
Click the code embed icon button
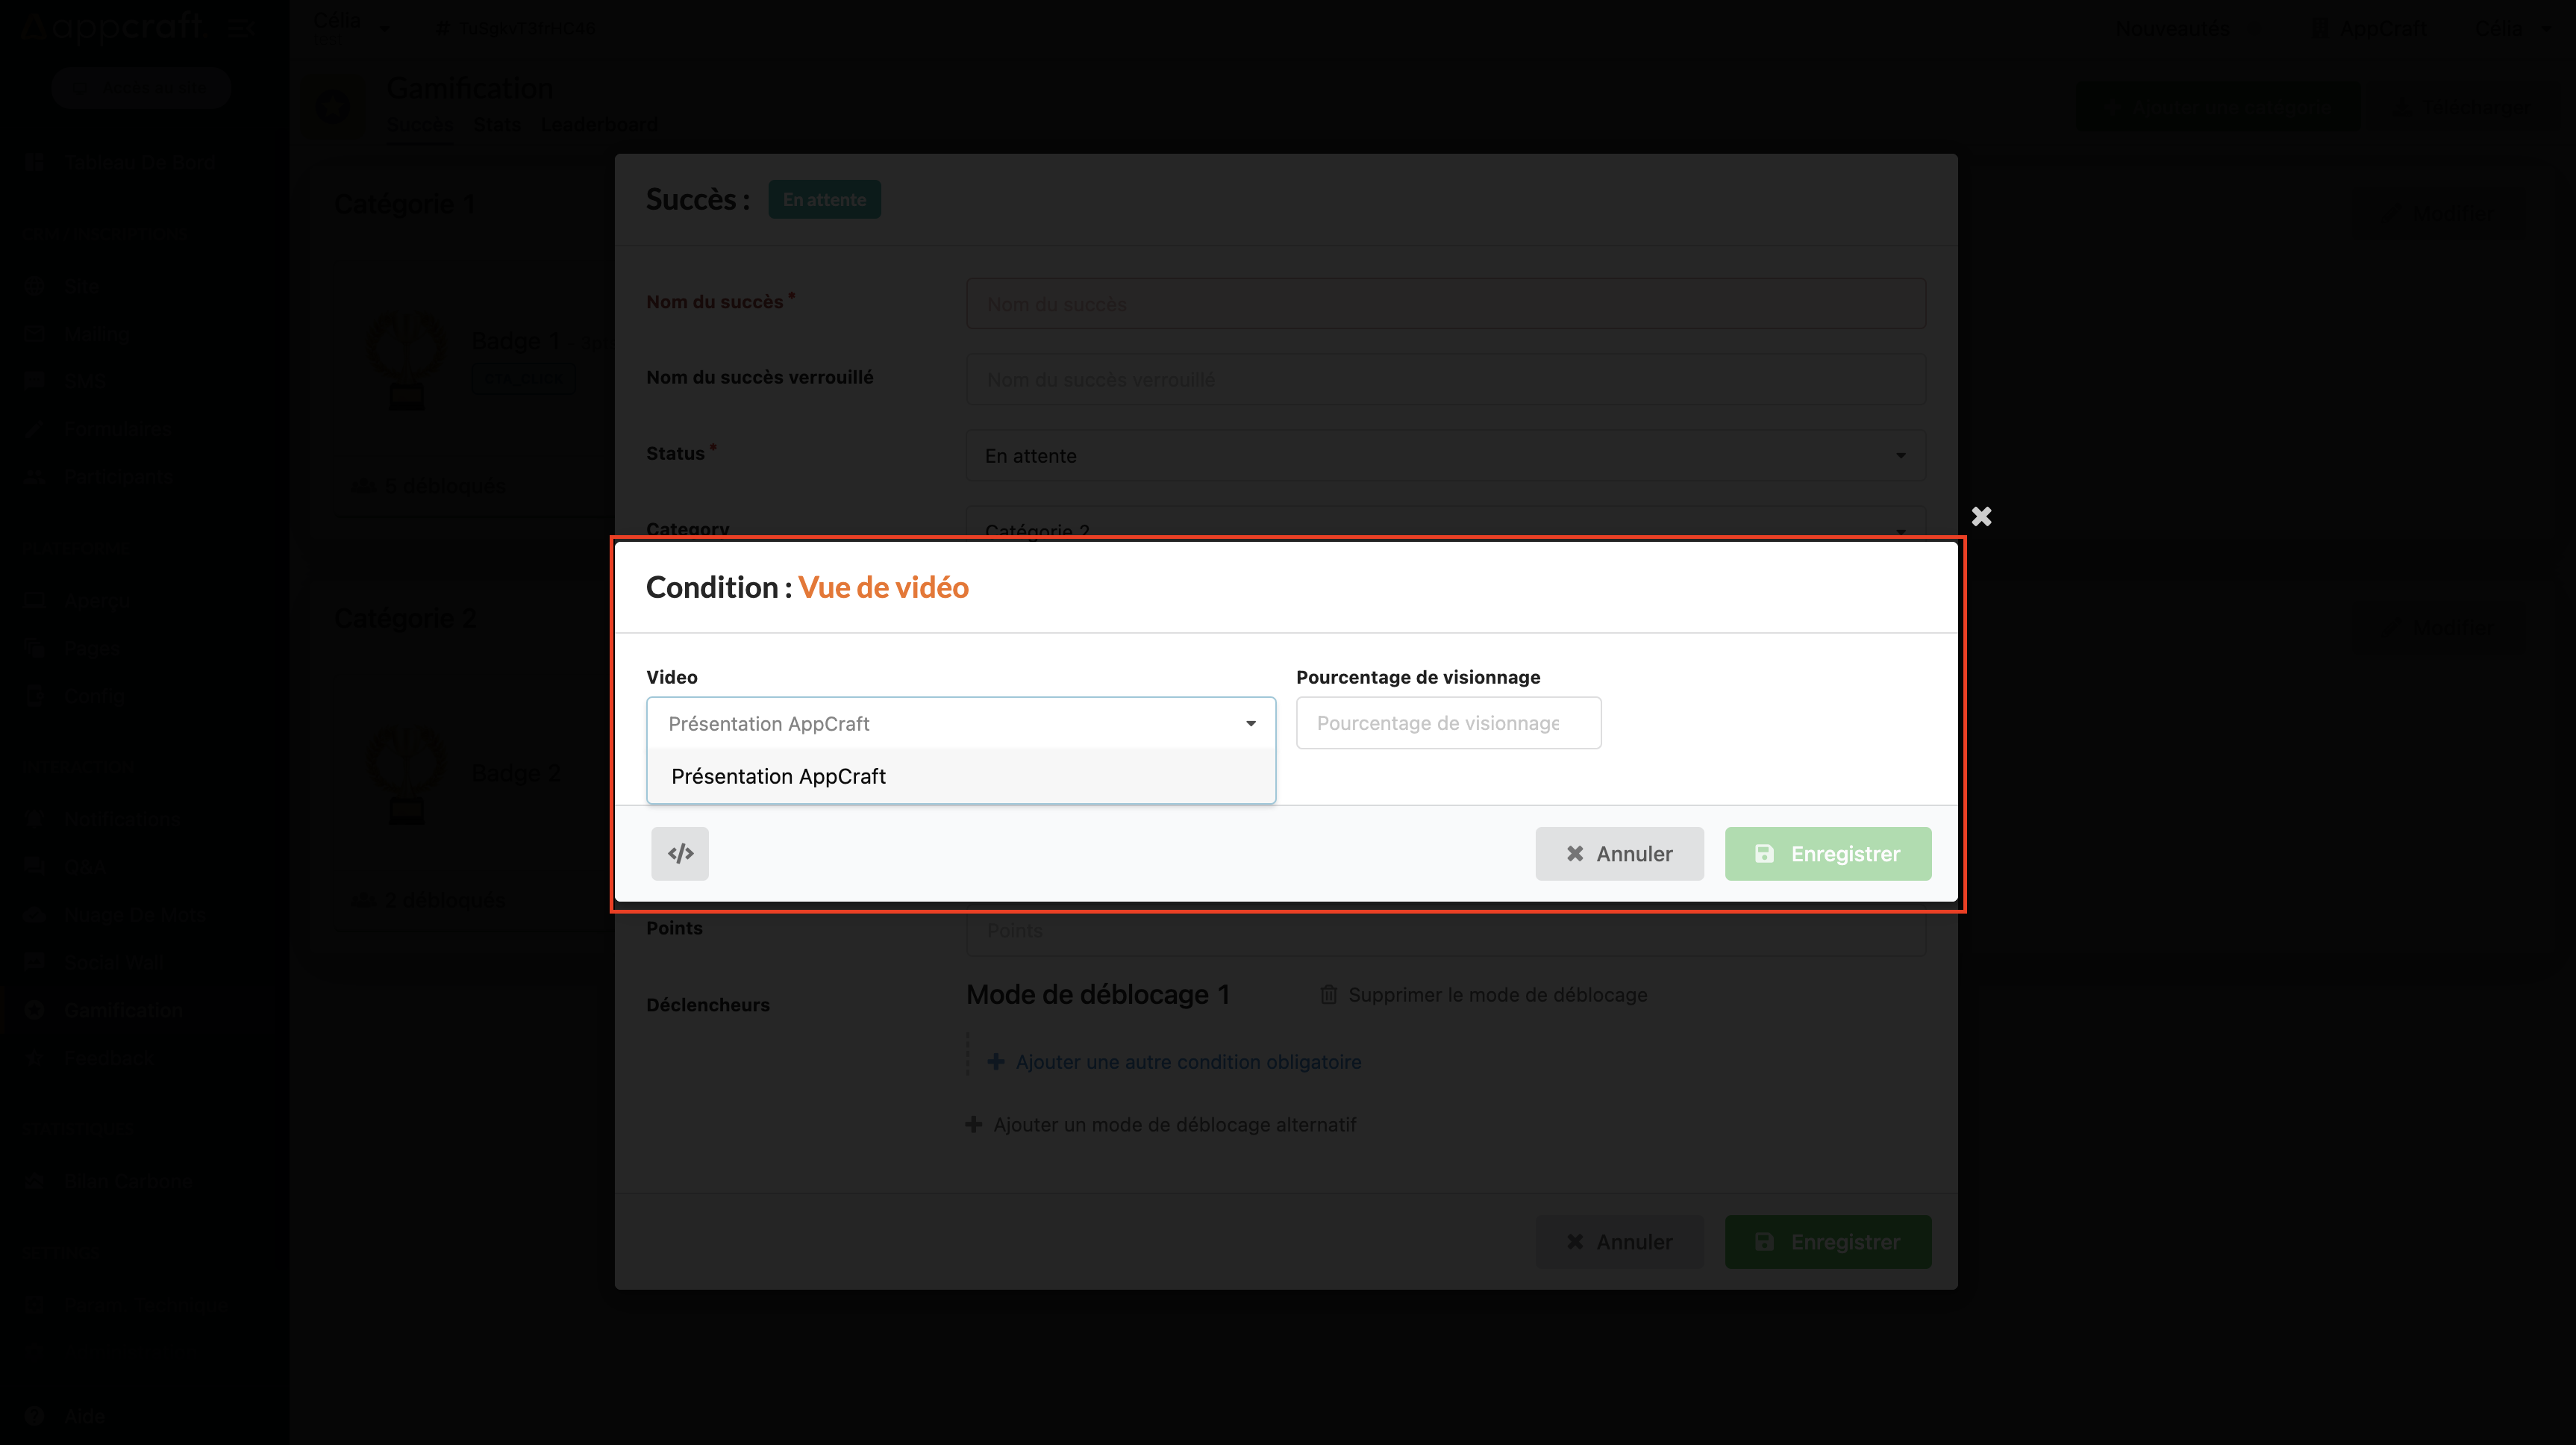[x=680, y=853]
